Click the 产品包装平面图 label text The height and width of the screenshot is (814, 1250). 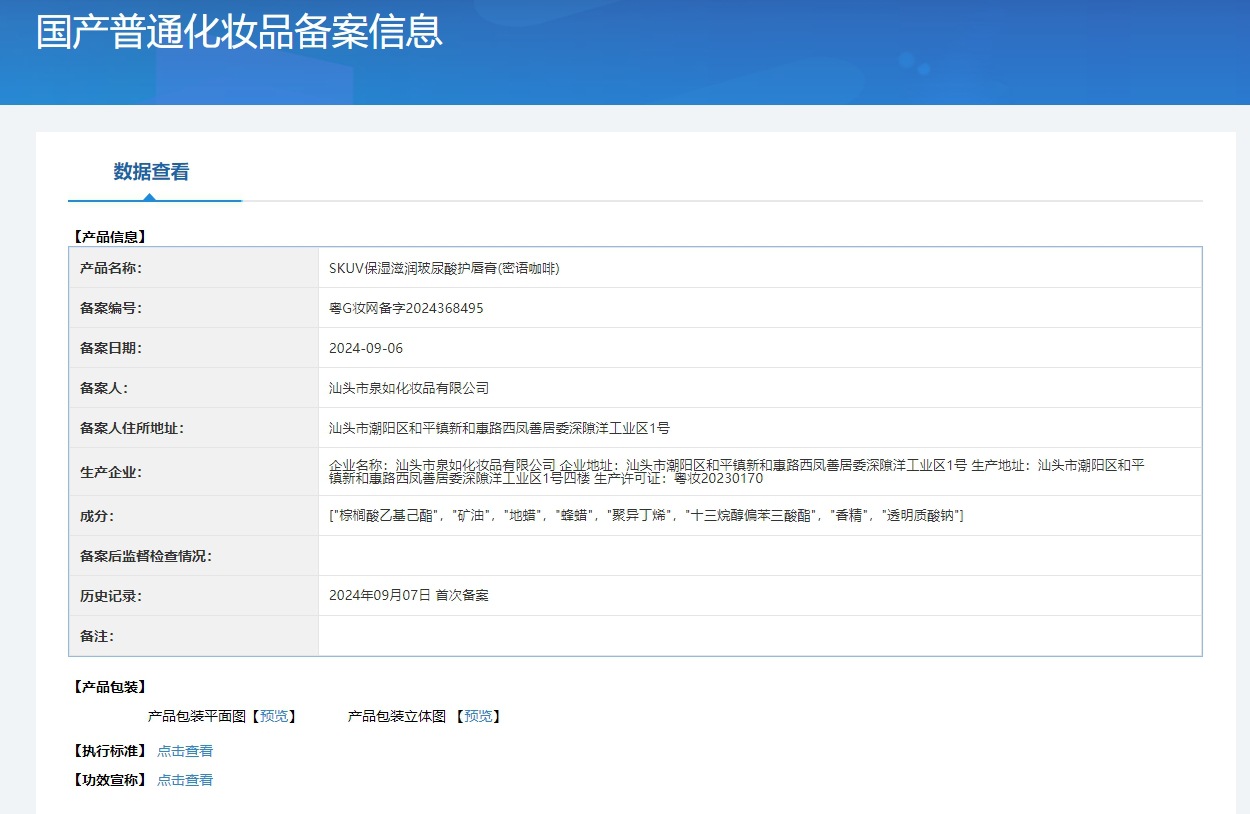(x=197, y=716)
